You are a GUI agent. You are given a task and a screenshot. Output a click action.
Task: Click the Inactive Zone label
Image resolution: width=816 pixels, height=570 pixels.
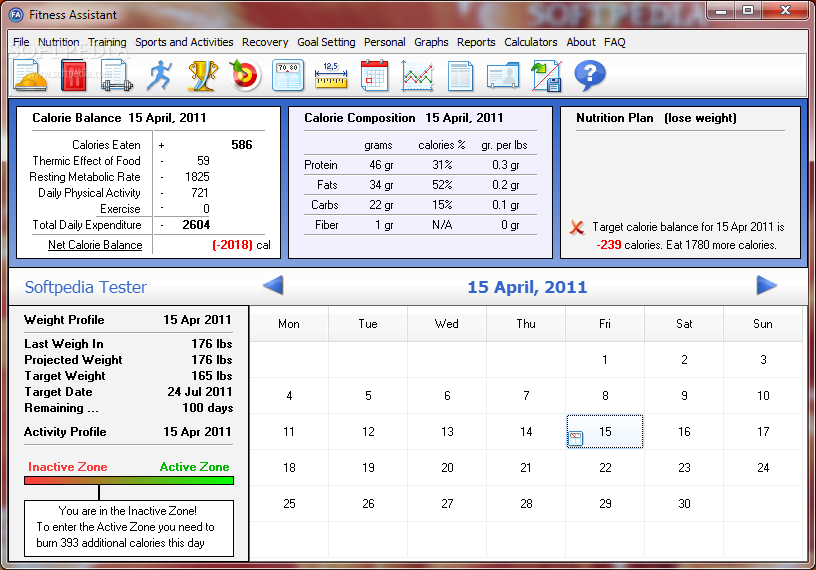(x=68, y=467)
